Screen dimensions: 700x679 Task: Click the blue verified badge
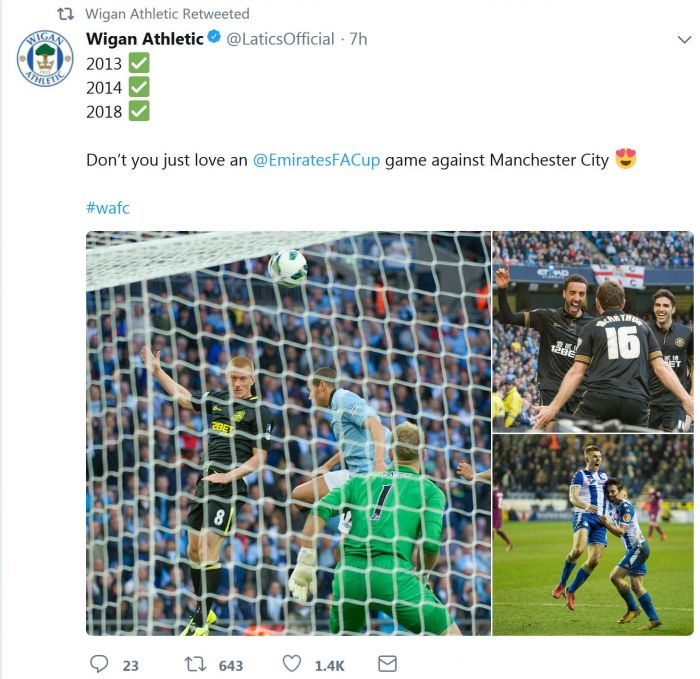point(214,37)
